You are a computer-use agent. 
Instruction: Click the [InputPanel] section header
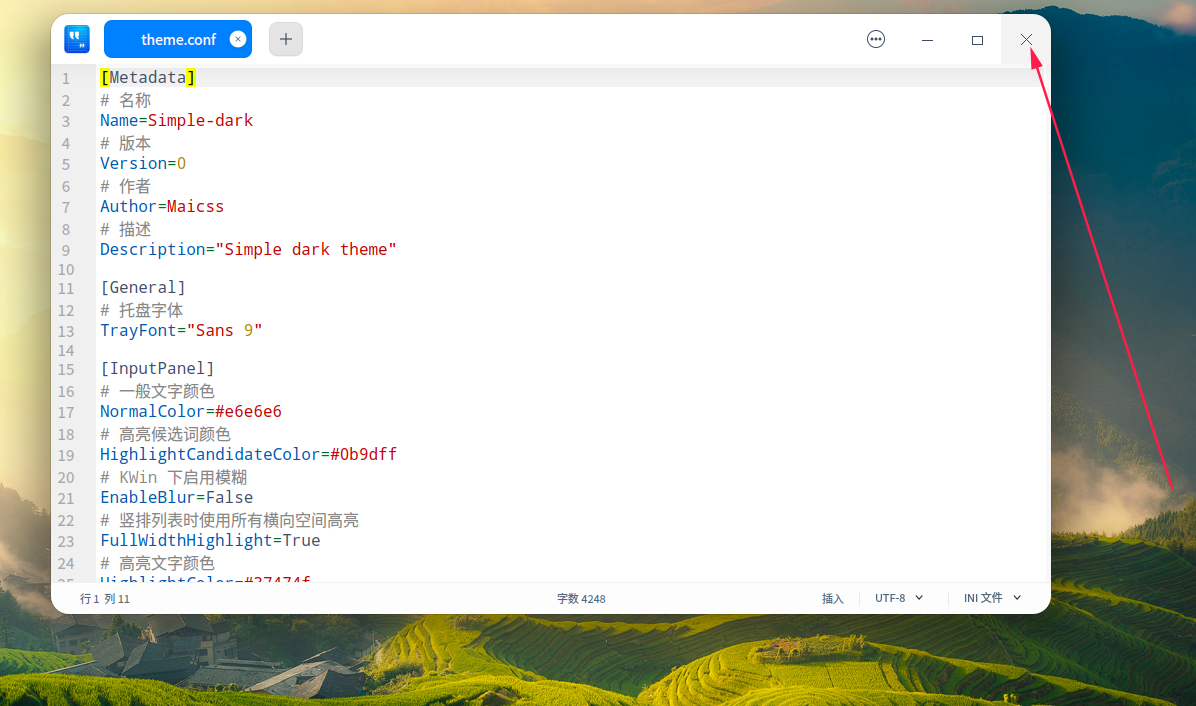tap(157, 368)
